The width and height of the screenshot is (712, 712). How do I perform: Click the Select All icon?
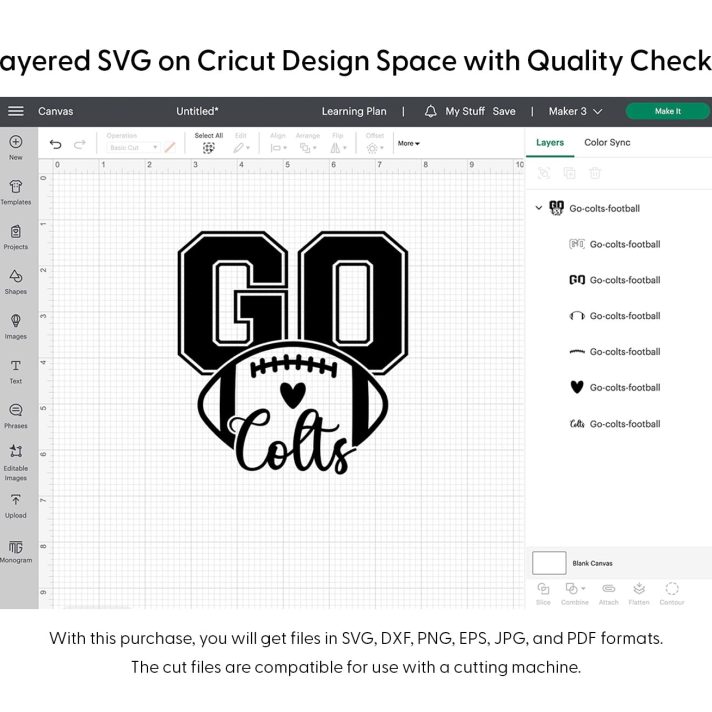pos(208,148)
